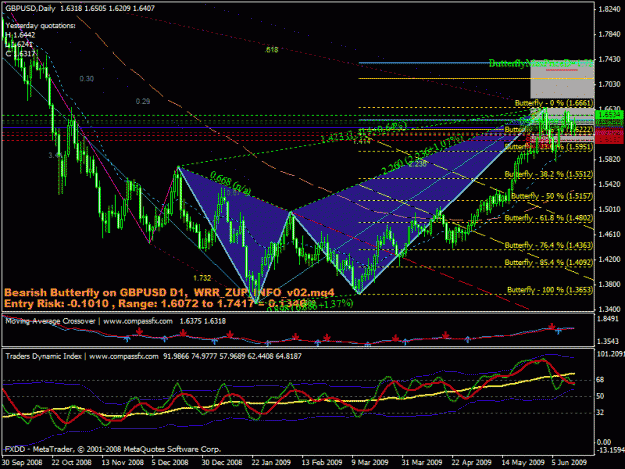Select the 1.5420 price axis value
The height and width of the screenshot is (469, 625).
point(609,184)
